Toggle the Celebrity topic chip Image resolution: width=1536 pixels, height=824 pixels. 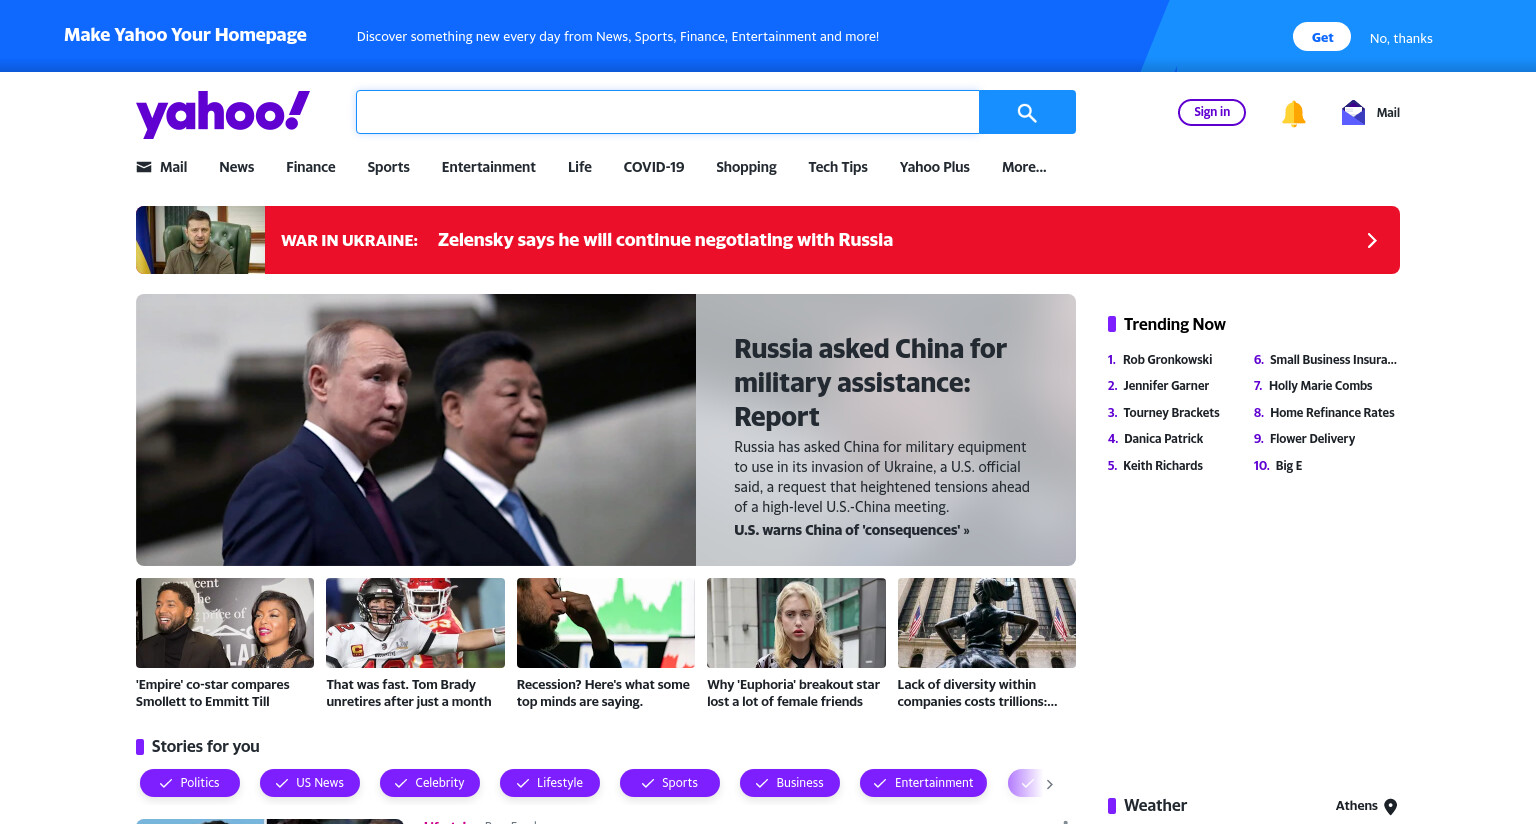430,783
